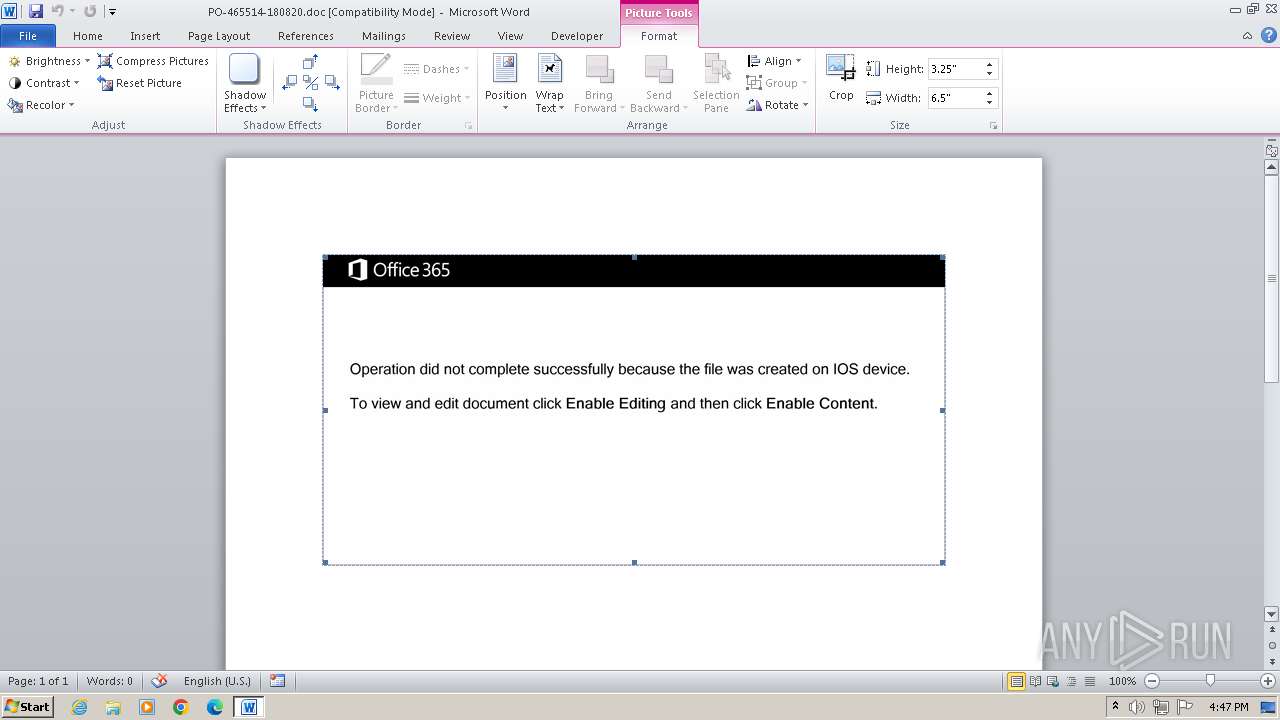
Task: Open the Picture Border dropdown
Action: click(376, 84)
